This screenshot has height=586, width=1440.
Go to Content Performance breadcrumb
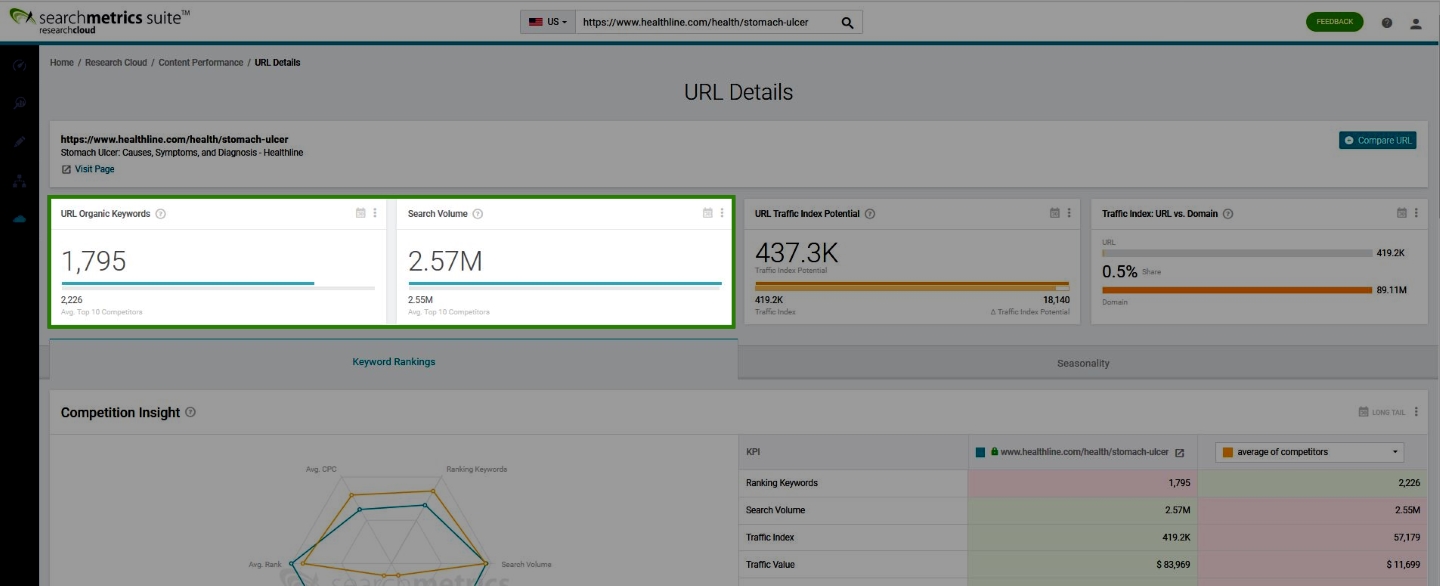point(200,62)
